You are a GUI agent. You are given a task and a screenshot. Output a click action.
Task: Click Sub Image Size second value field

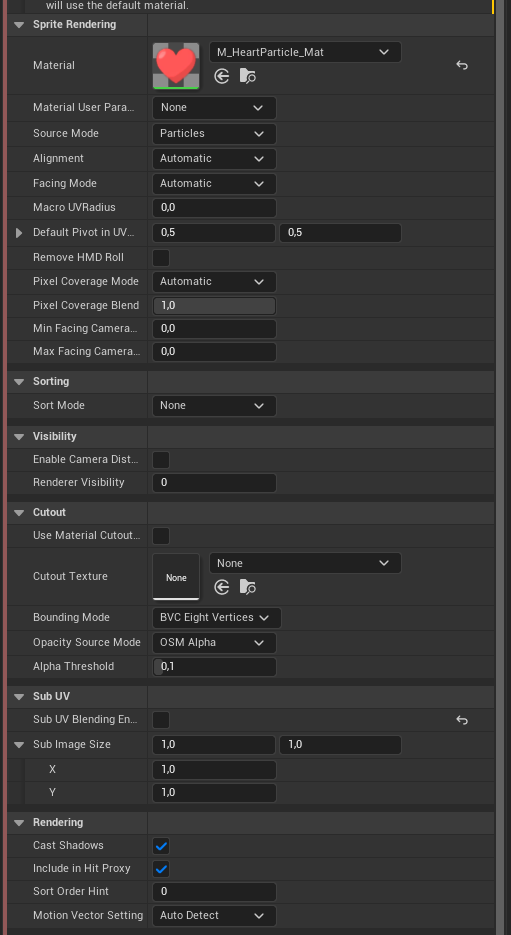pos(340,745)
